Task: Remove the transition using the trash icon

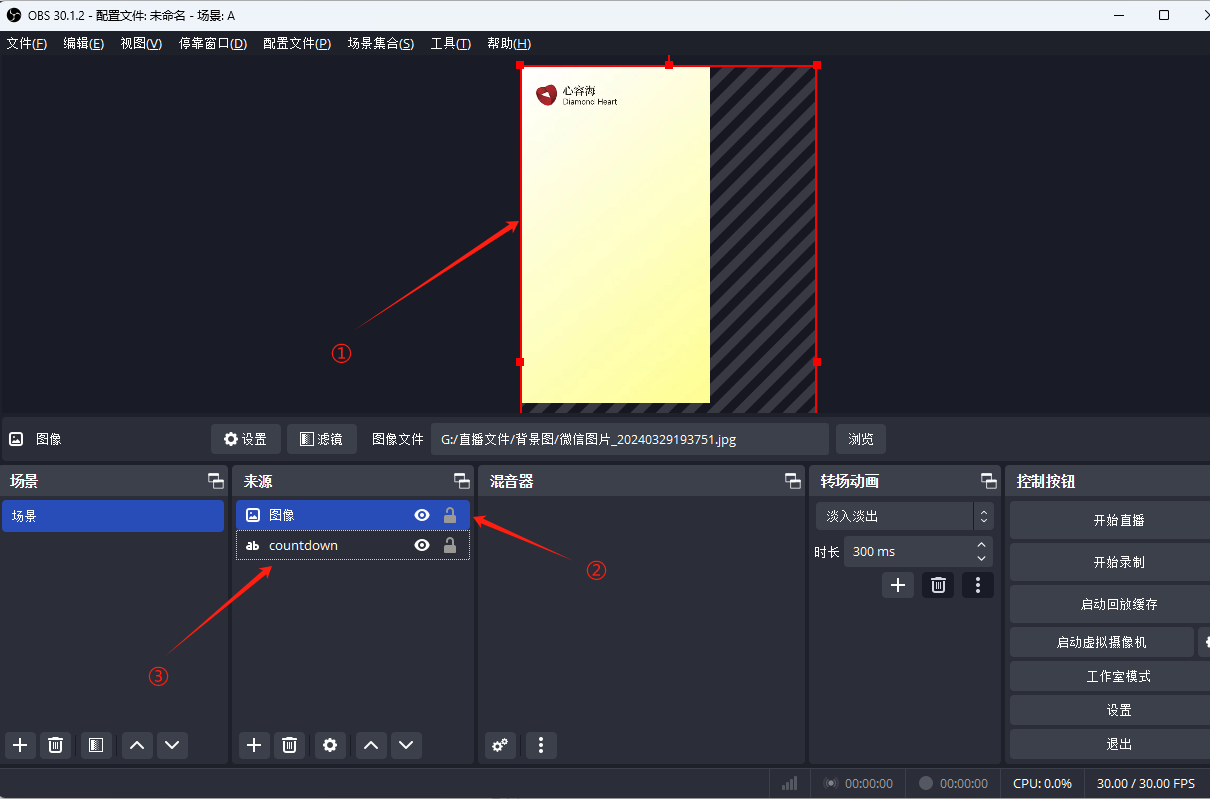Action: tap(938, 585)
